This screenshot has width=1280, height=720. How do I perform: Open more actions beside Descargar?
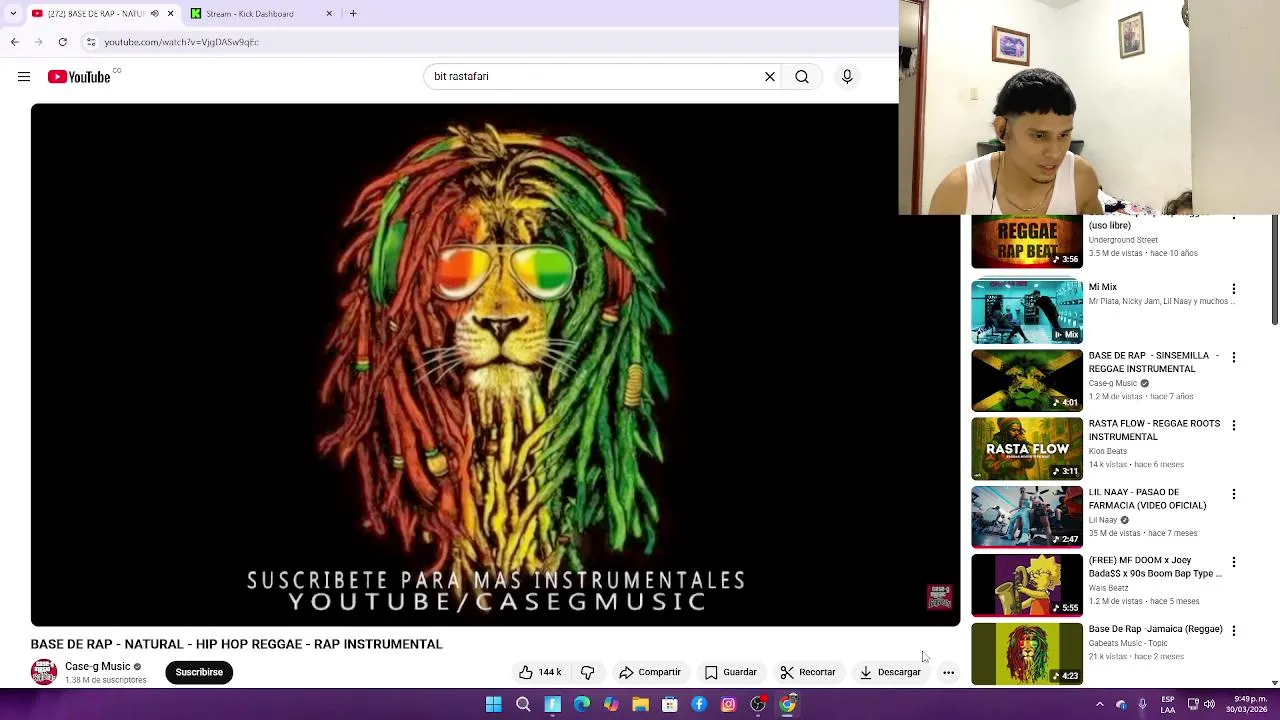(948, 672)
